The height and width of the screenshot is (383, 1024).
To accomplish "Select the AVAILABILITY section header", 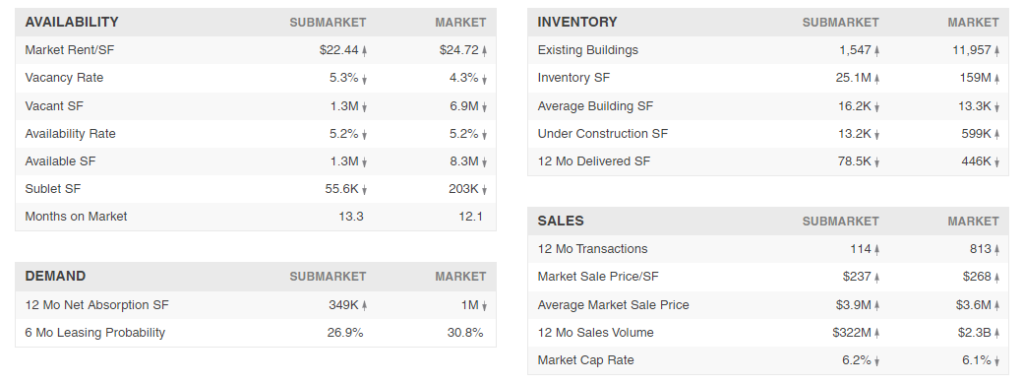I will (x=72, y=22).
